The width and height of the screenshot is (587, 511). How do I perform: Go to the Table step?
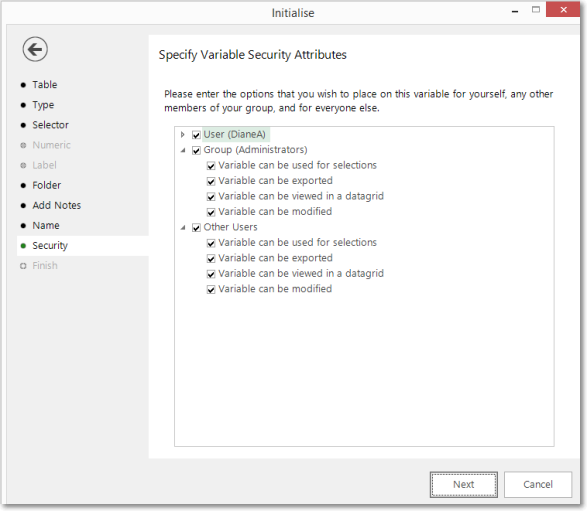(x=45, y=85)
